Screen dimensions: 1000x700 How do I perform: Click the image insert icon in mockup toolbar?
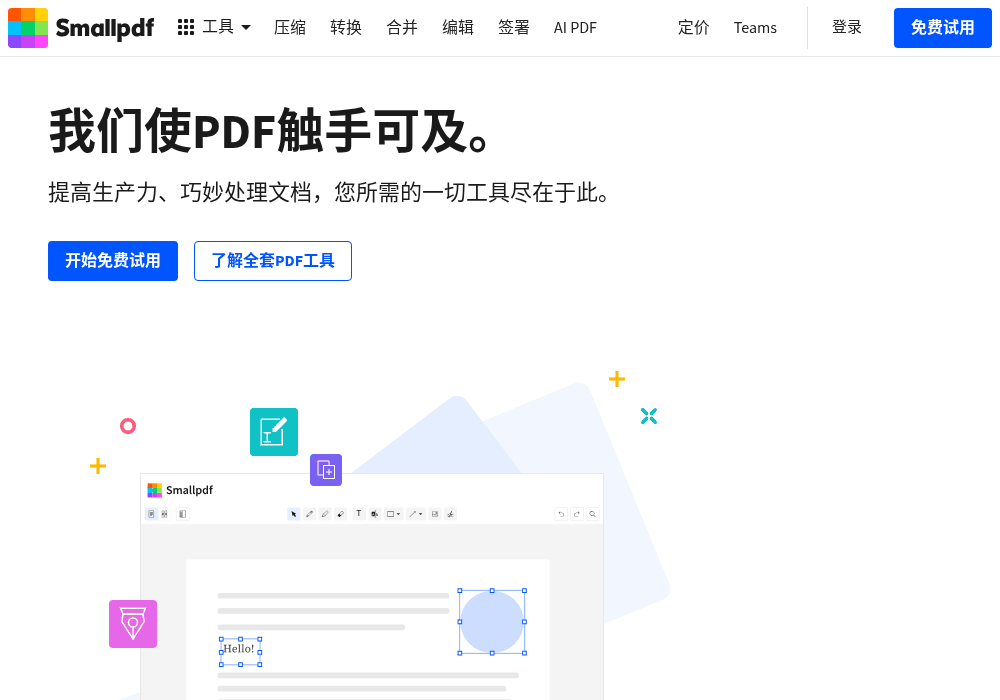pyautogui.click(x=435, y=514)
